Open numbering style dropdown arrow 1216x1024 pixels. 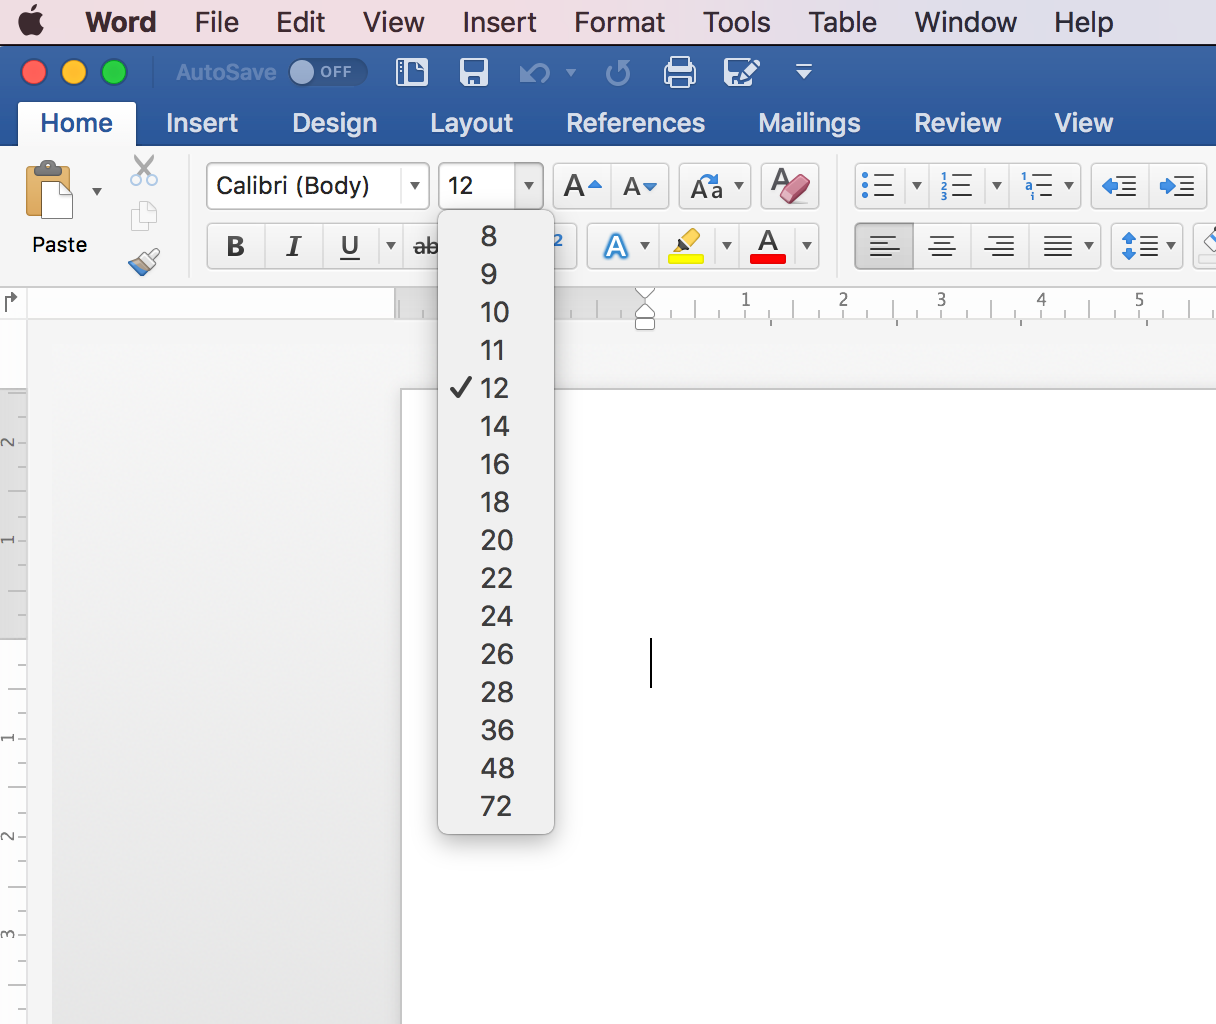pos(996,186)
